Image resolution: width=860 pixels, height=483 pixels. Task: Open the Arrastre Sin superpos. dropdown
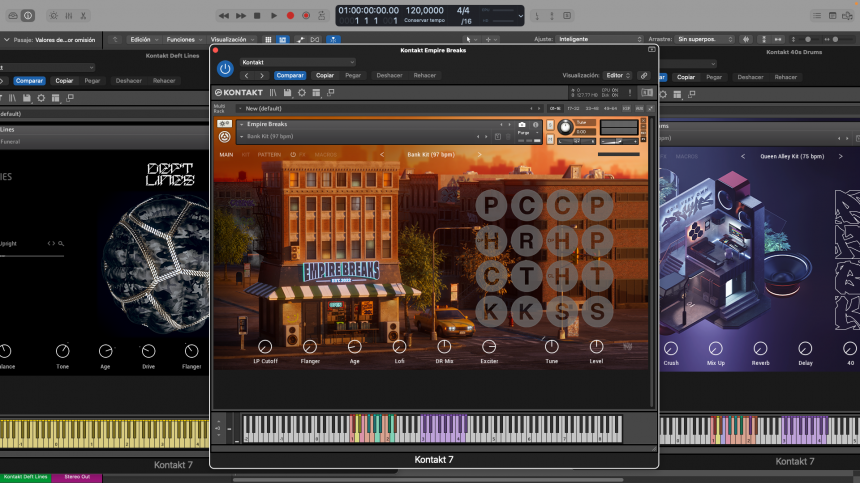[x=705, y=39]
